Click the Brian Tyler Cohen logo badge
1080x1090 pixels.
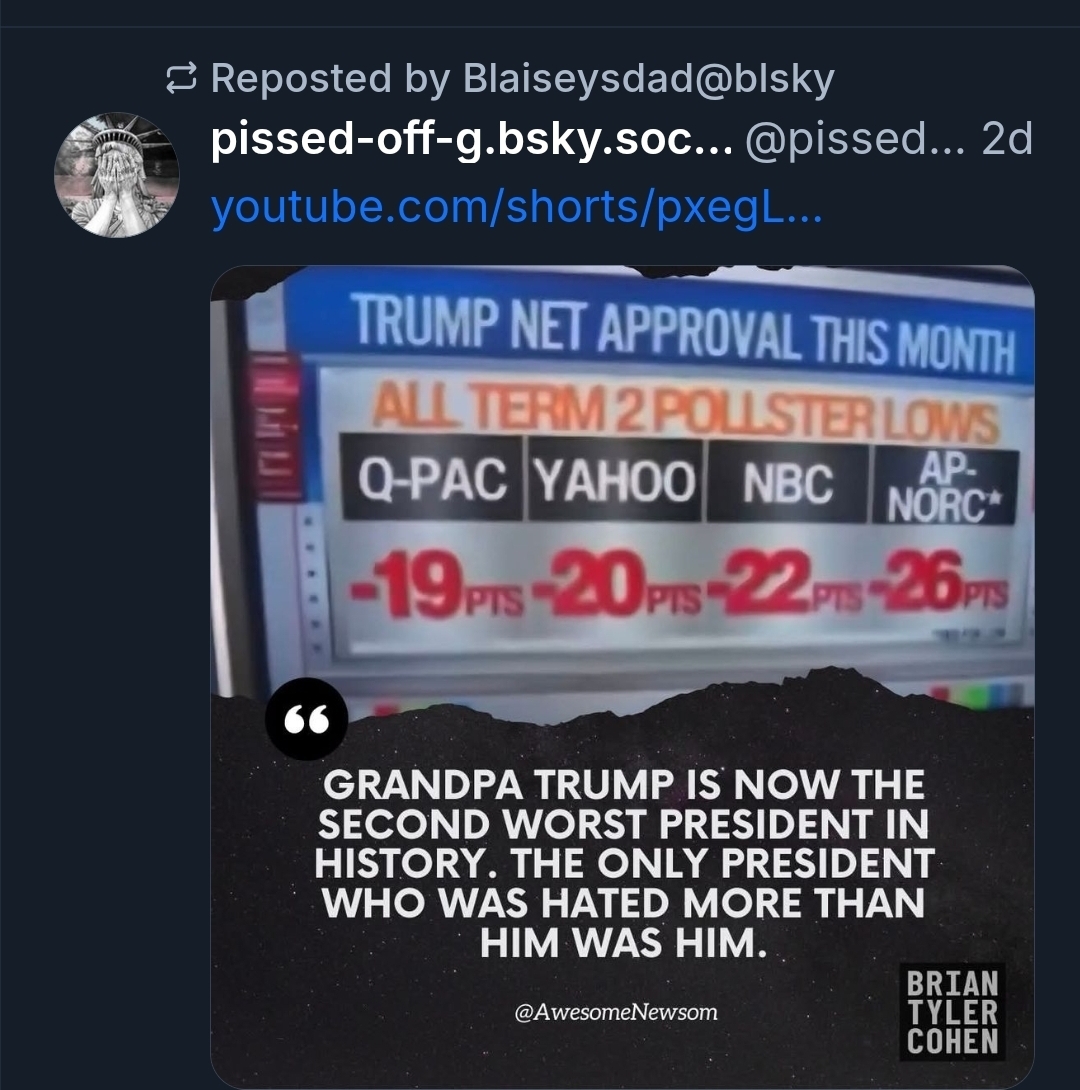click(x=952, y=1012)
